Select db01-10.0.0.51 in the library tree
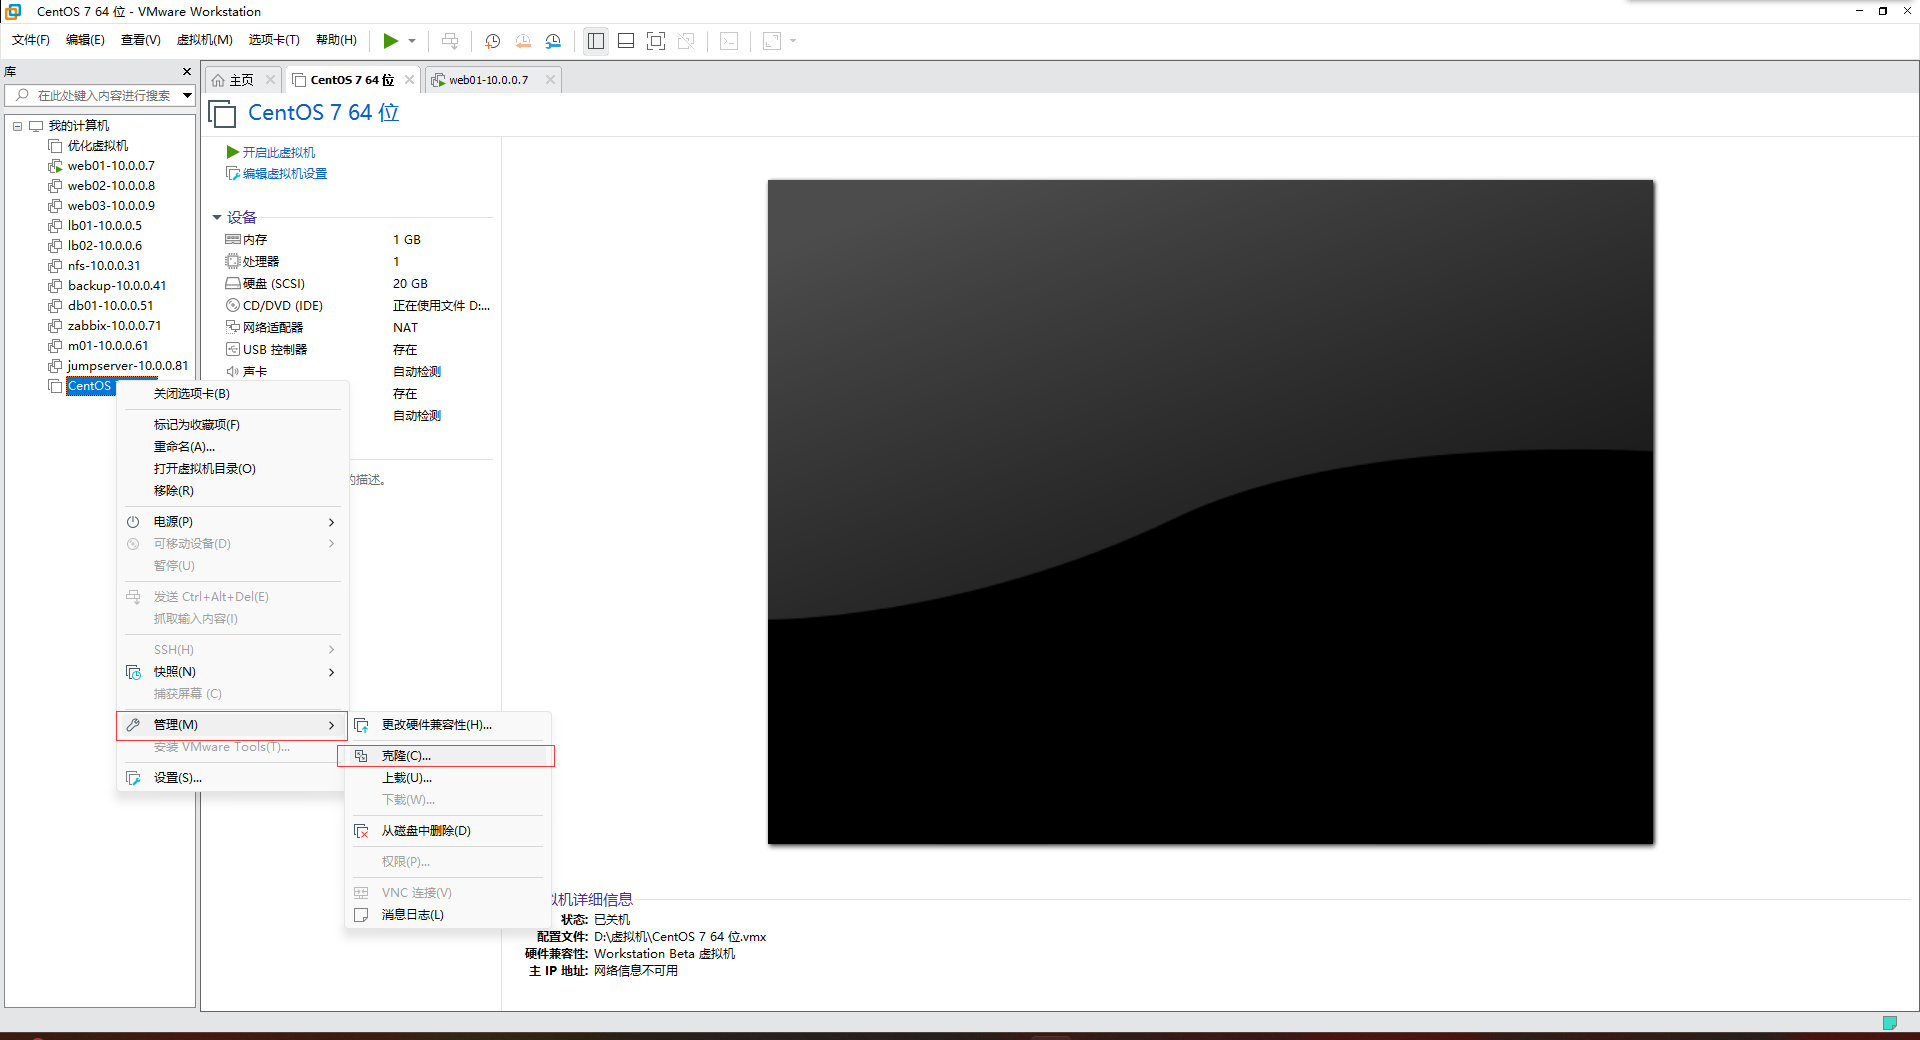The height and width of the screenshot is (1040, 1920). [111, 306]
